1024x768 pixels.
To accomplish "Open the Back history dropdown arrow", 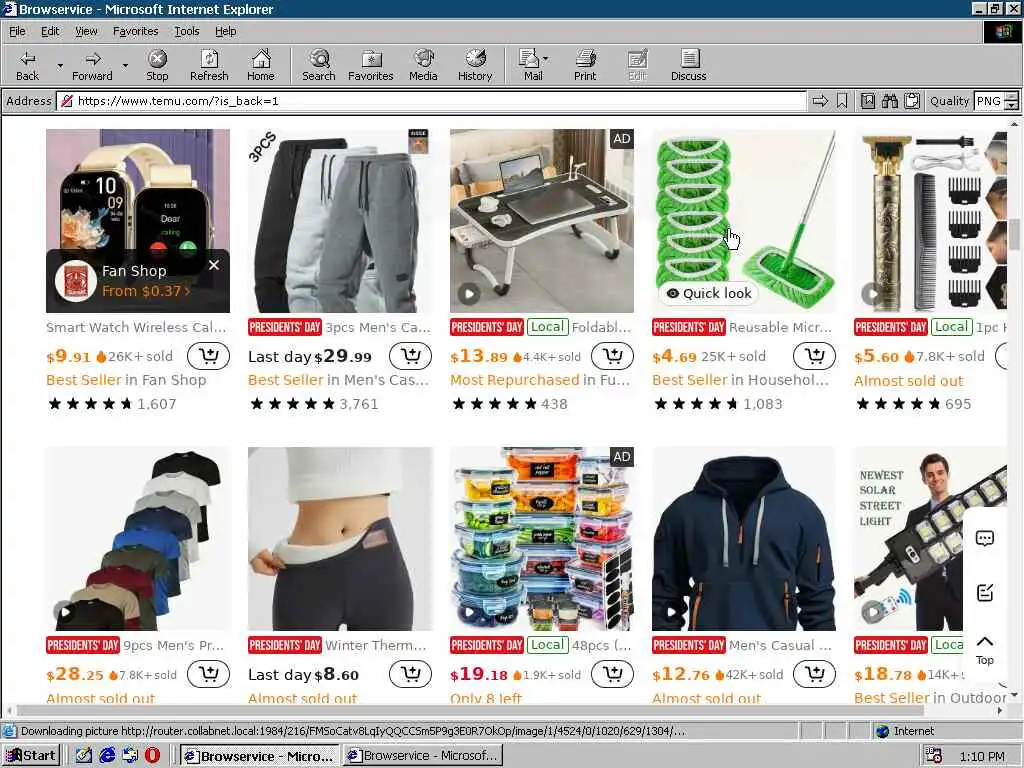I will tap(60, 65).
